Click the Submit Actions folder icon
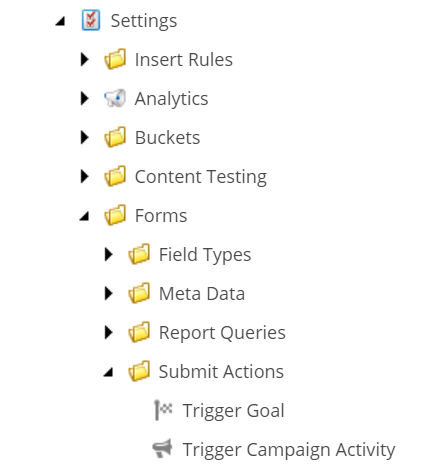This screenshot has width=441, height=468. [x=139, y=371]
